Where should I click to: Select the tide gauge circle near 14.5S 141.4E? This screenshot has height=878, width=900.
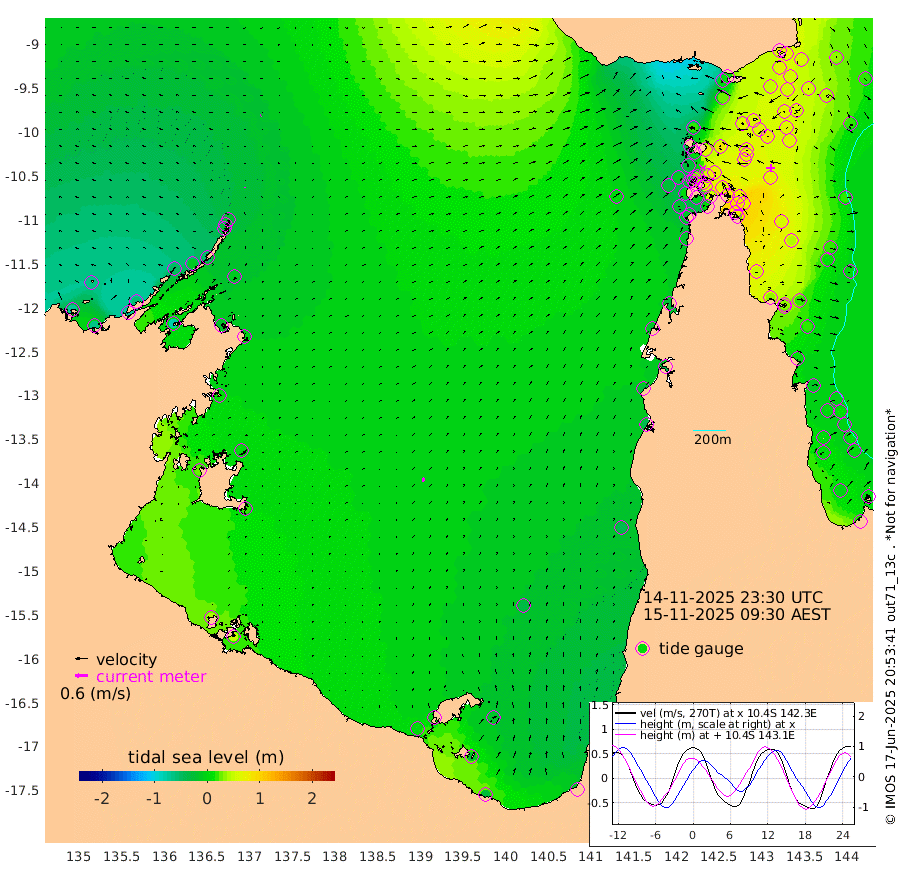622,527
